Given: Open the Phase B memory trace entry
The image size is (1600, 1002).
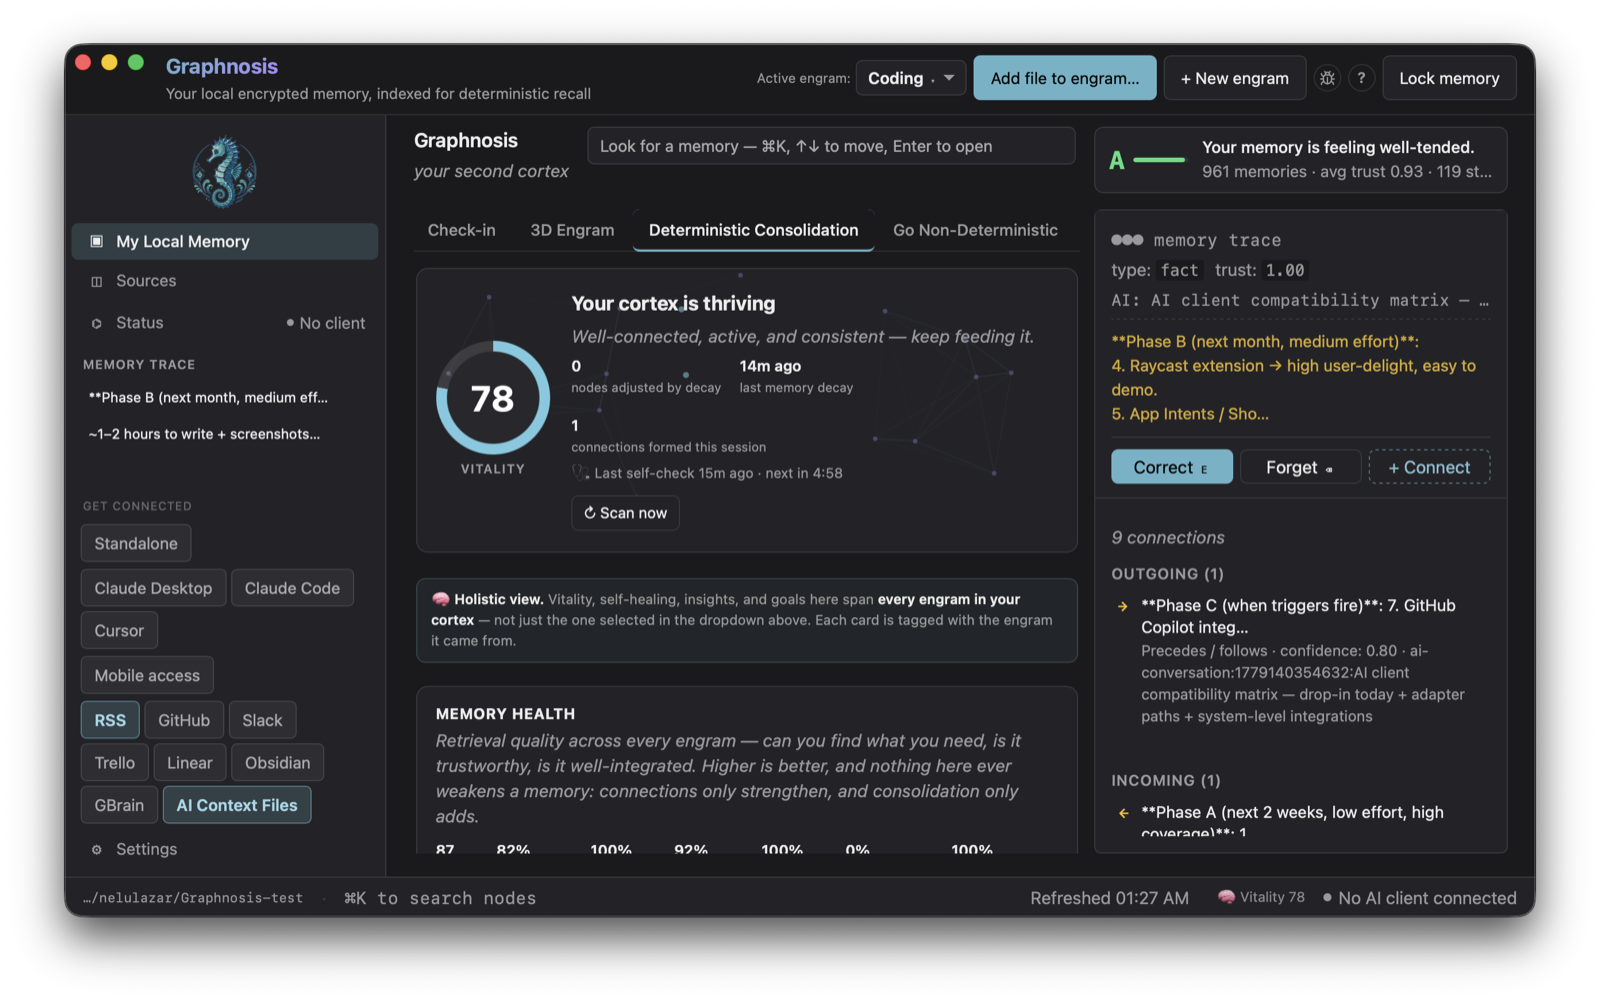Looking at the screenshot, I should 208,397.
